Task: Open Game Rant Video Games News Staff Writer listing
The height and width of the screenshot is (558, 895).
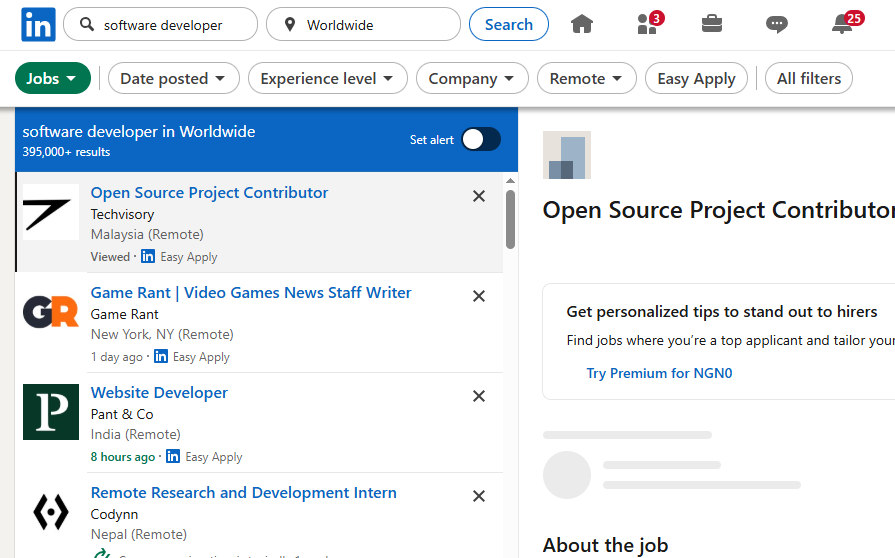Action: click(x=251, y=293)
